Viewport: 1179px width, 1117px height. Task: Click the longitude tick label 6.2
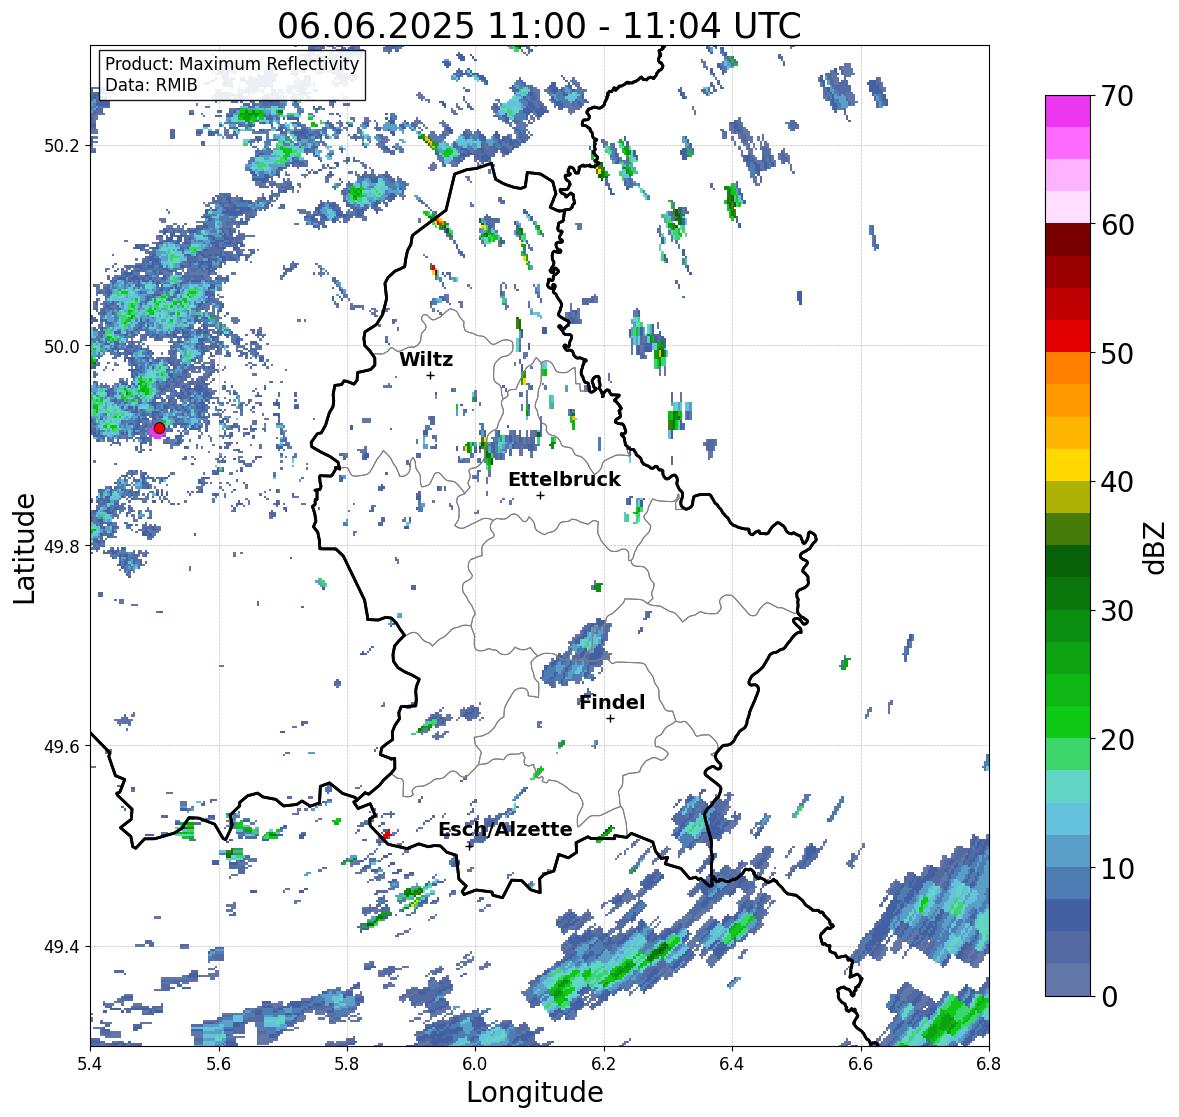604,1064
